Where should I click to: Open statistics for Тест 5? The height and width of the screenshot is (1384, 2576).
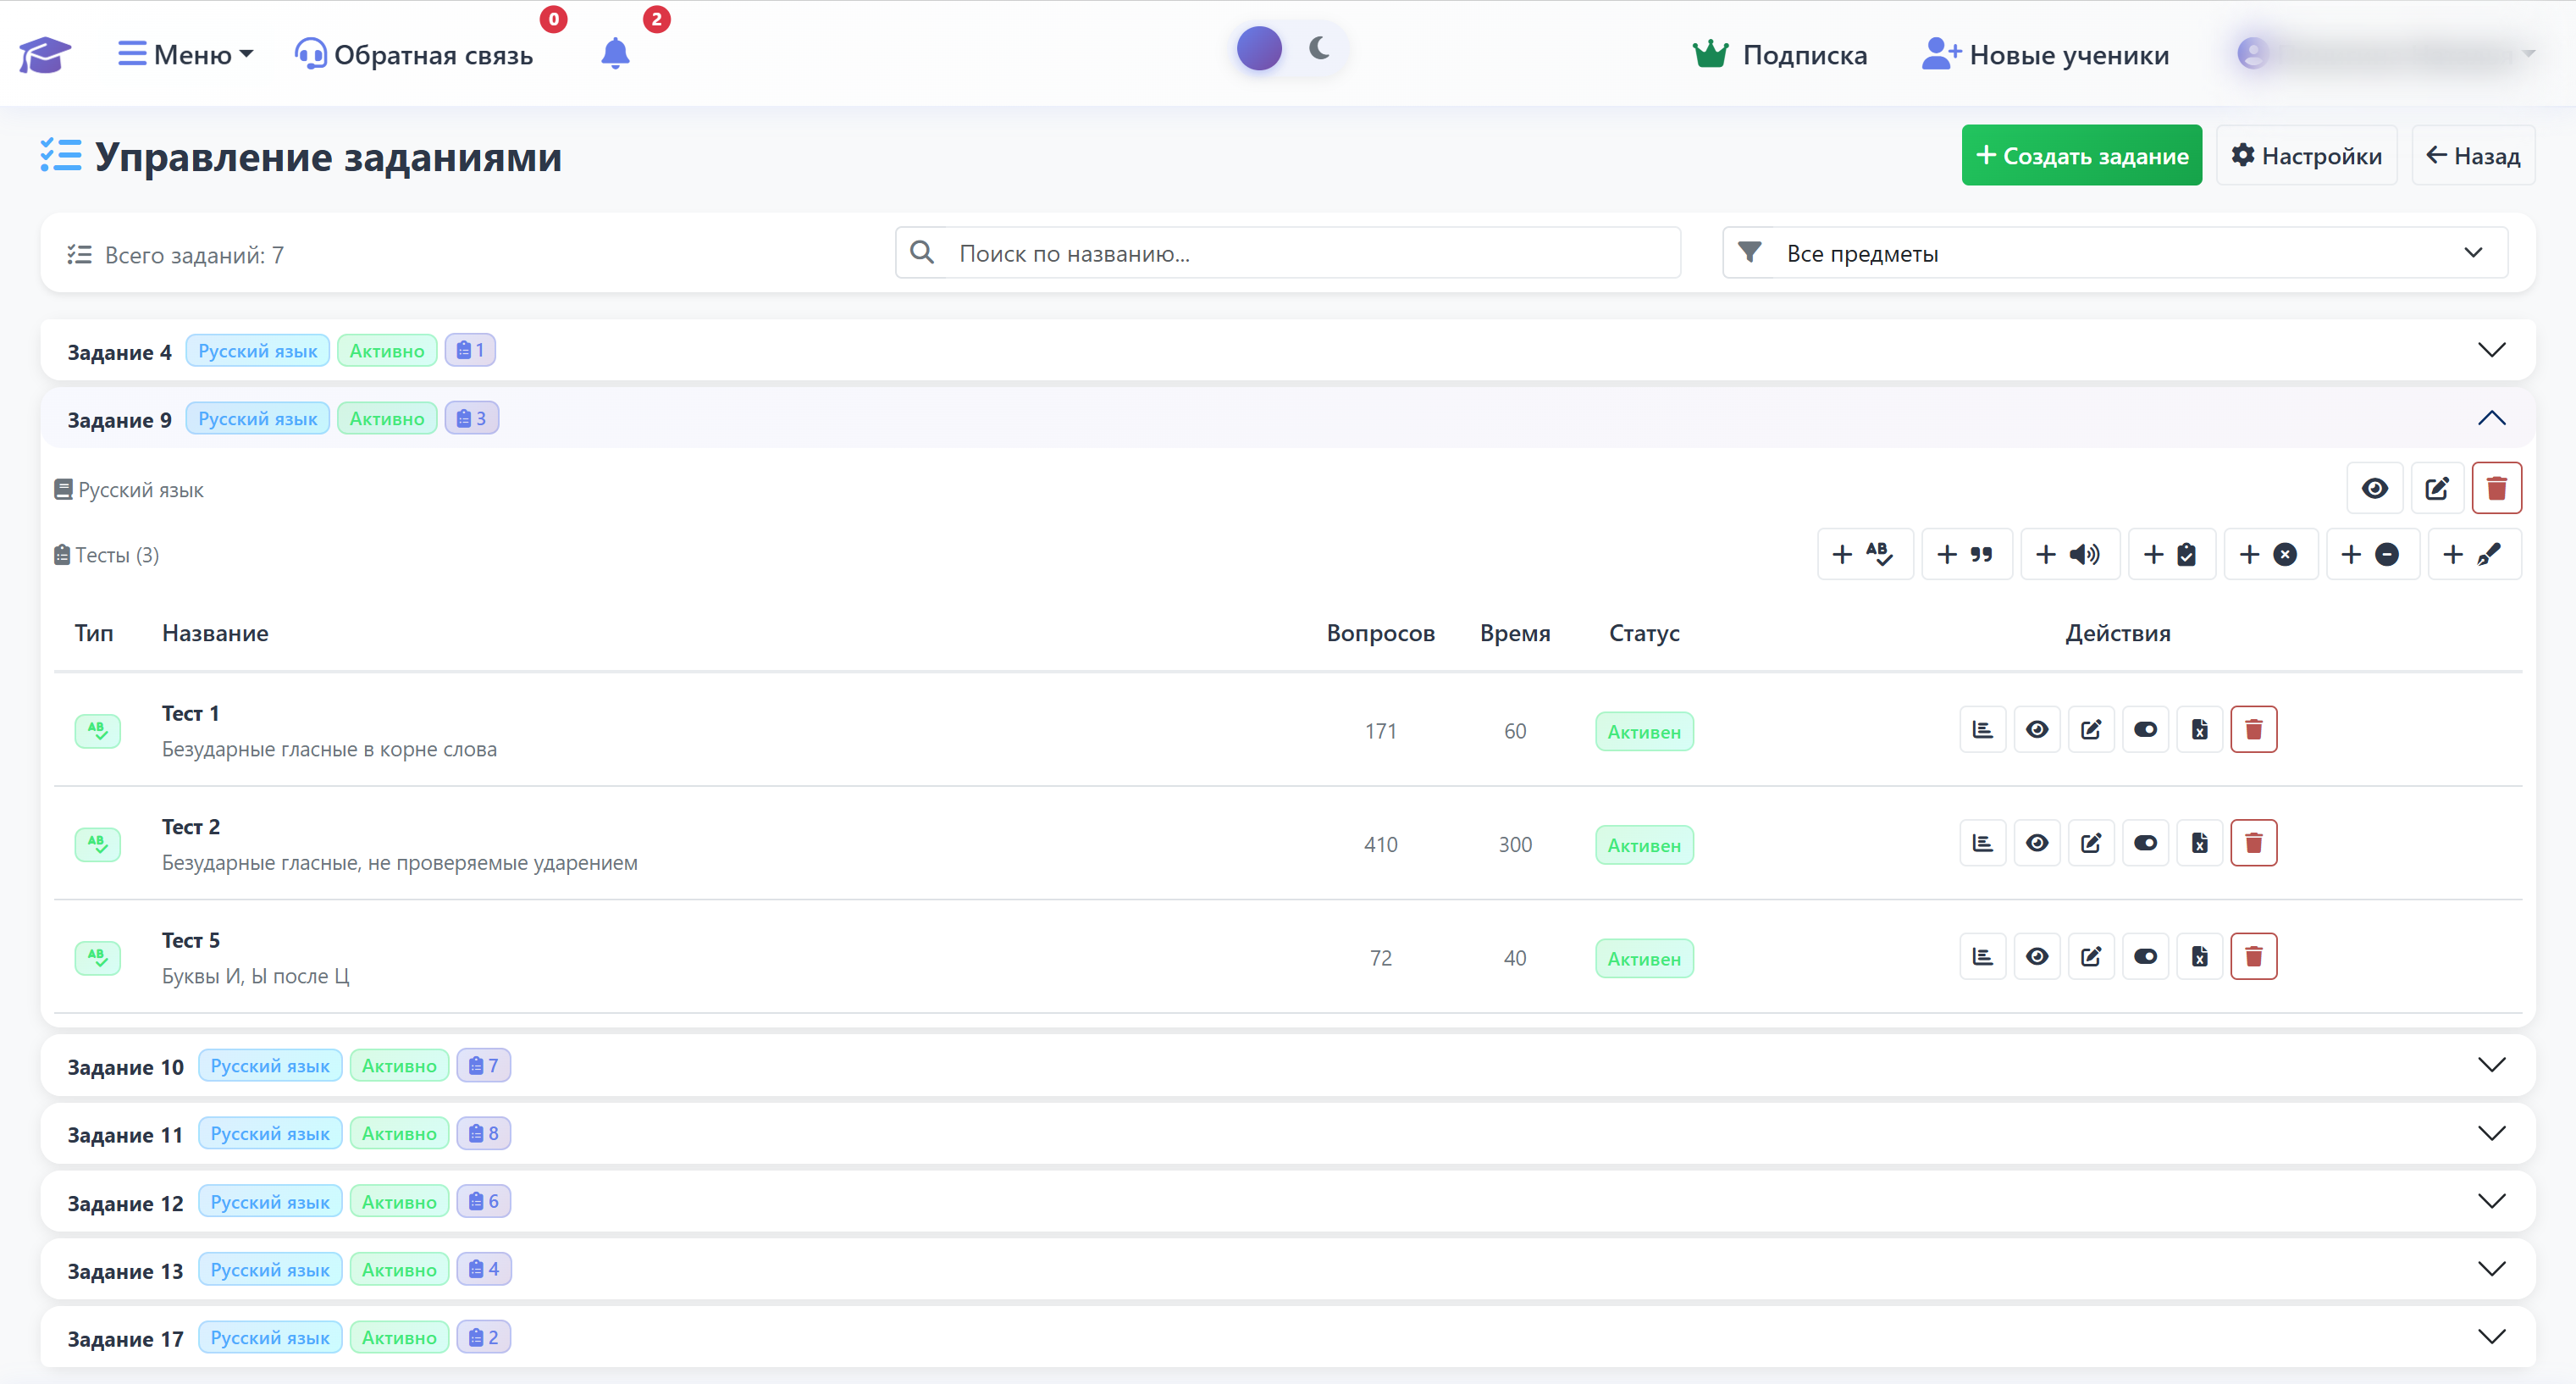pyautogui.click(x=1982, y=956)
